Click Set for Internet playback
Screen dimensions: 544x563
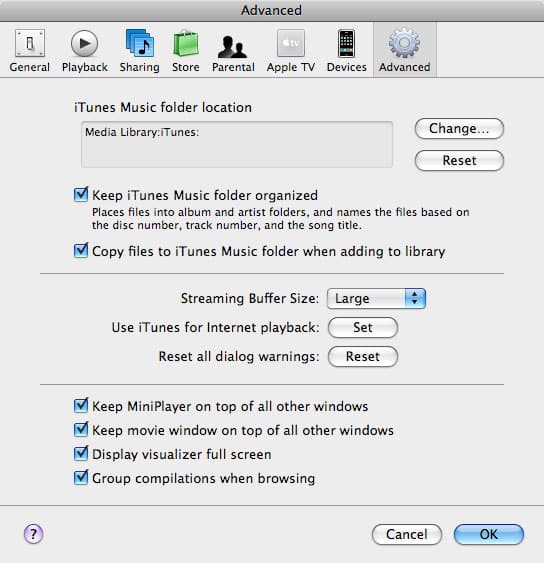(x=363, y=327)
